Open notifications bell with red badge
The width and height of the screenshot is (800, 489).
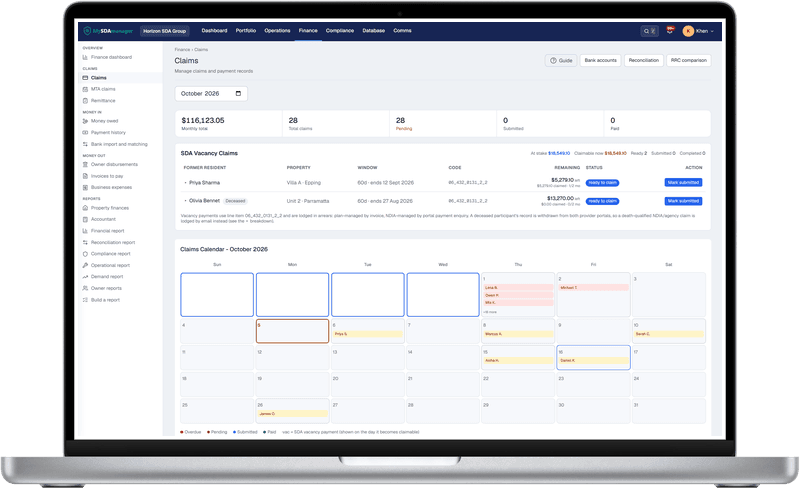670,31
